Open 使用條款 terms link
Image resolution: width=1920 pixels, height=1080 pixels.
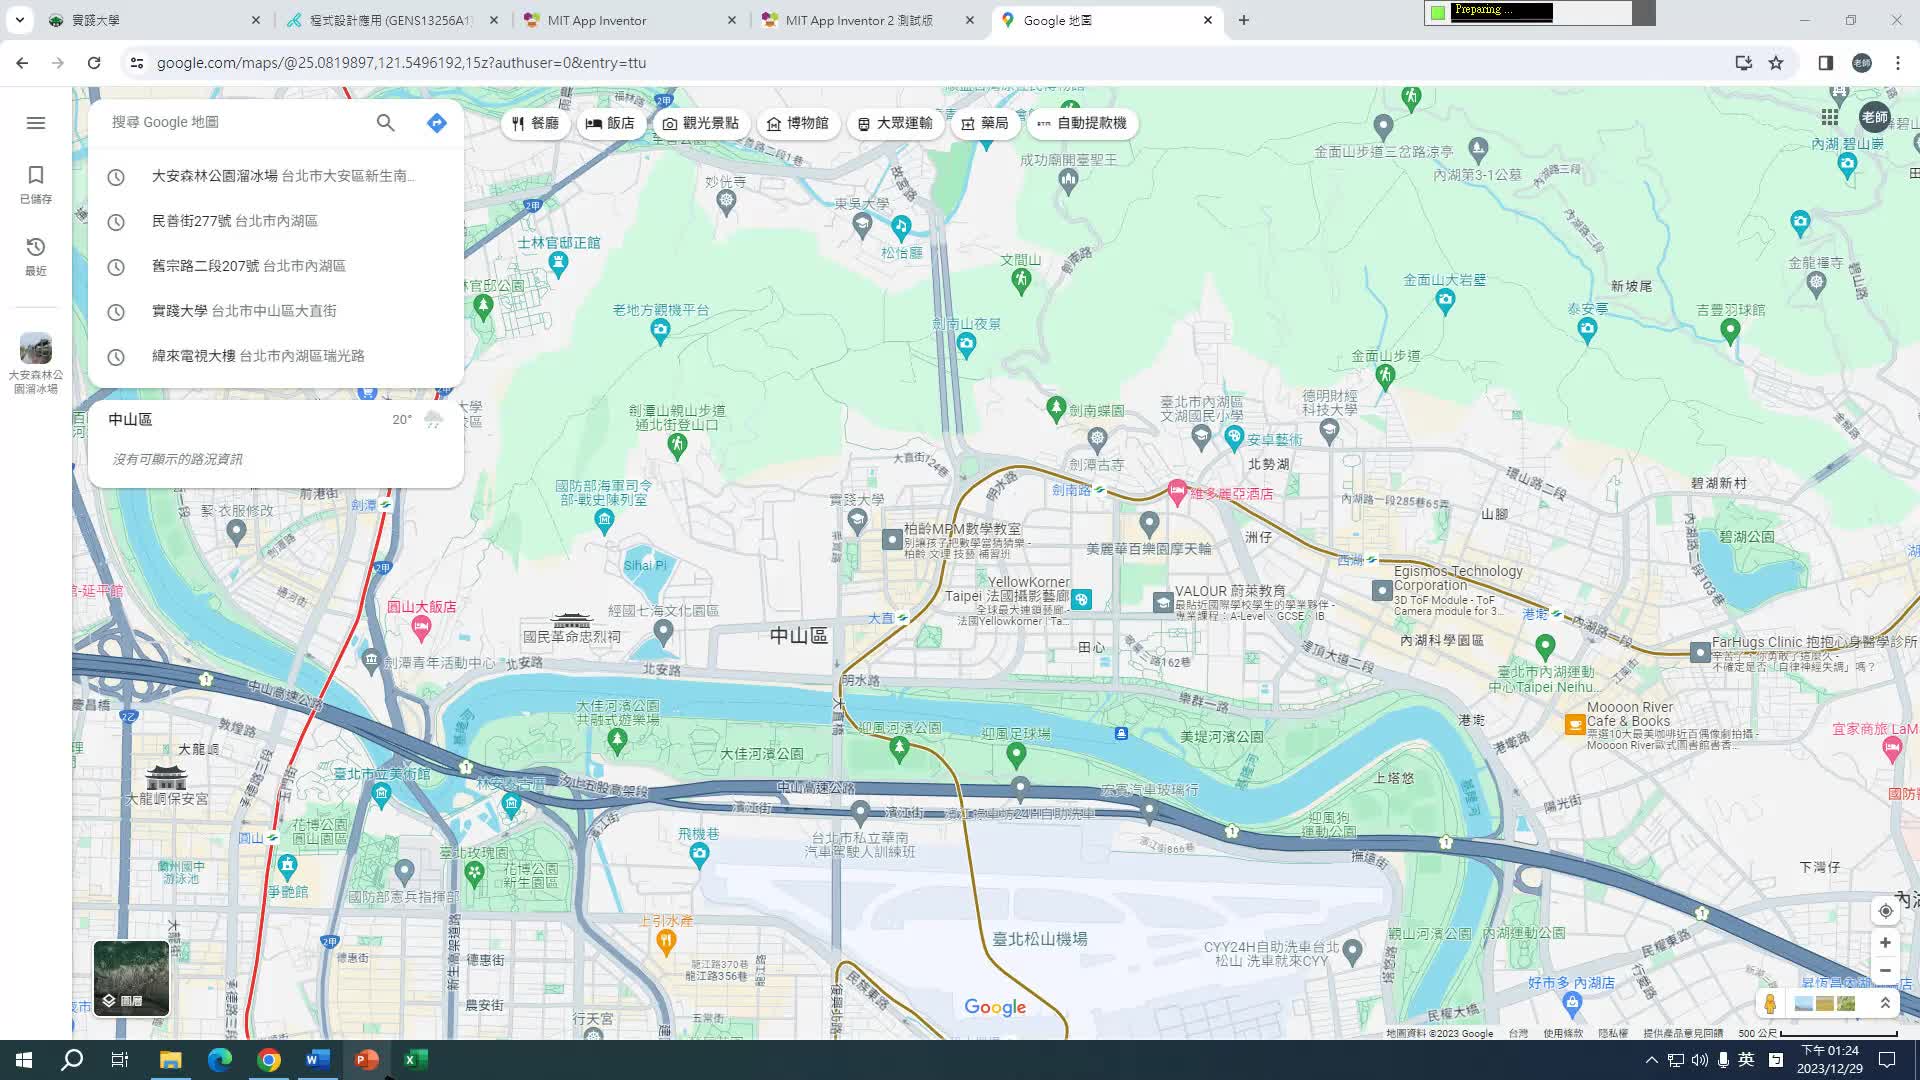coord(1562,1033)
